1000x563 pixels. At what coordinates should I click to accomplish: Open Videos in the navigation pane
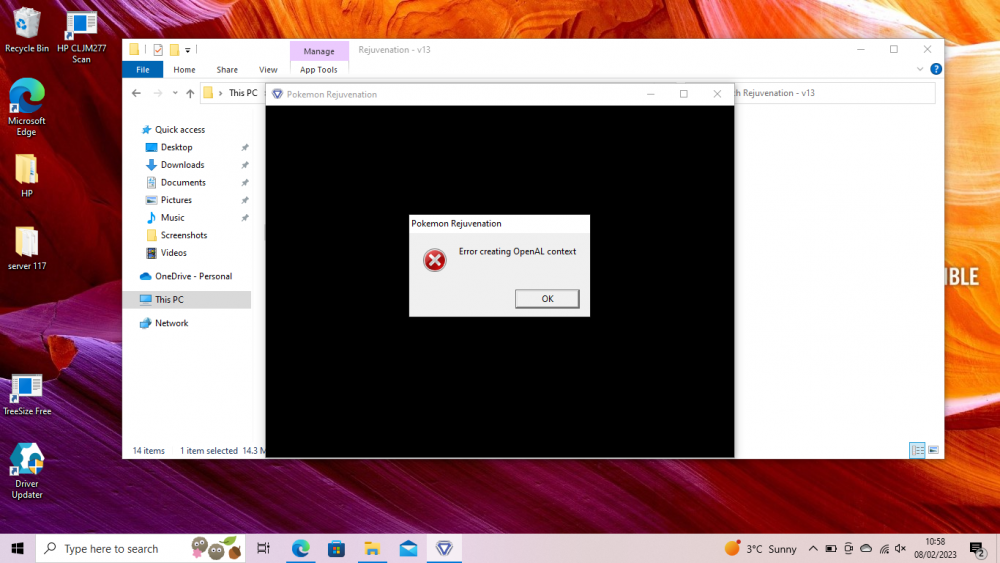(173, 252)
